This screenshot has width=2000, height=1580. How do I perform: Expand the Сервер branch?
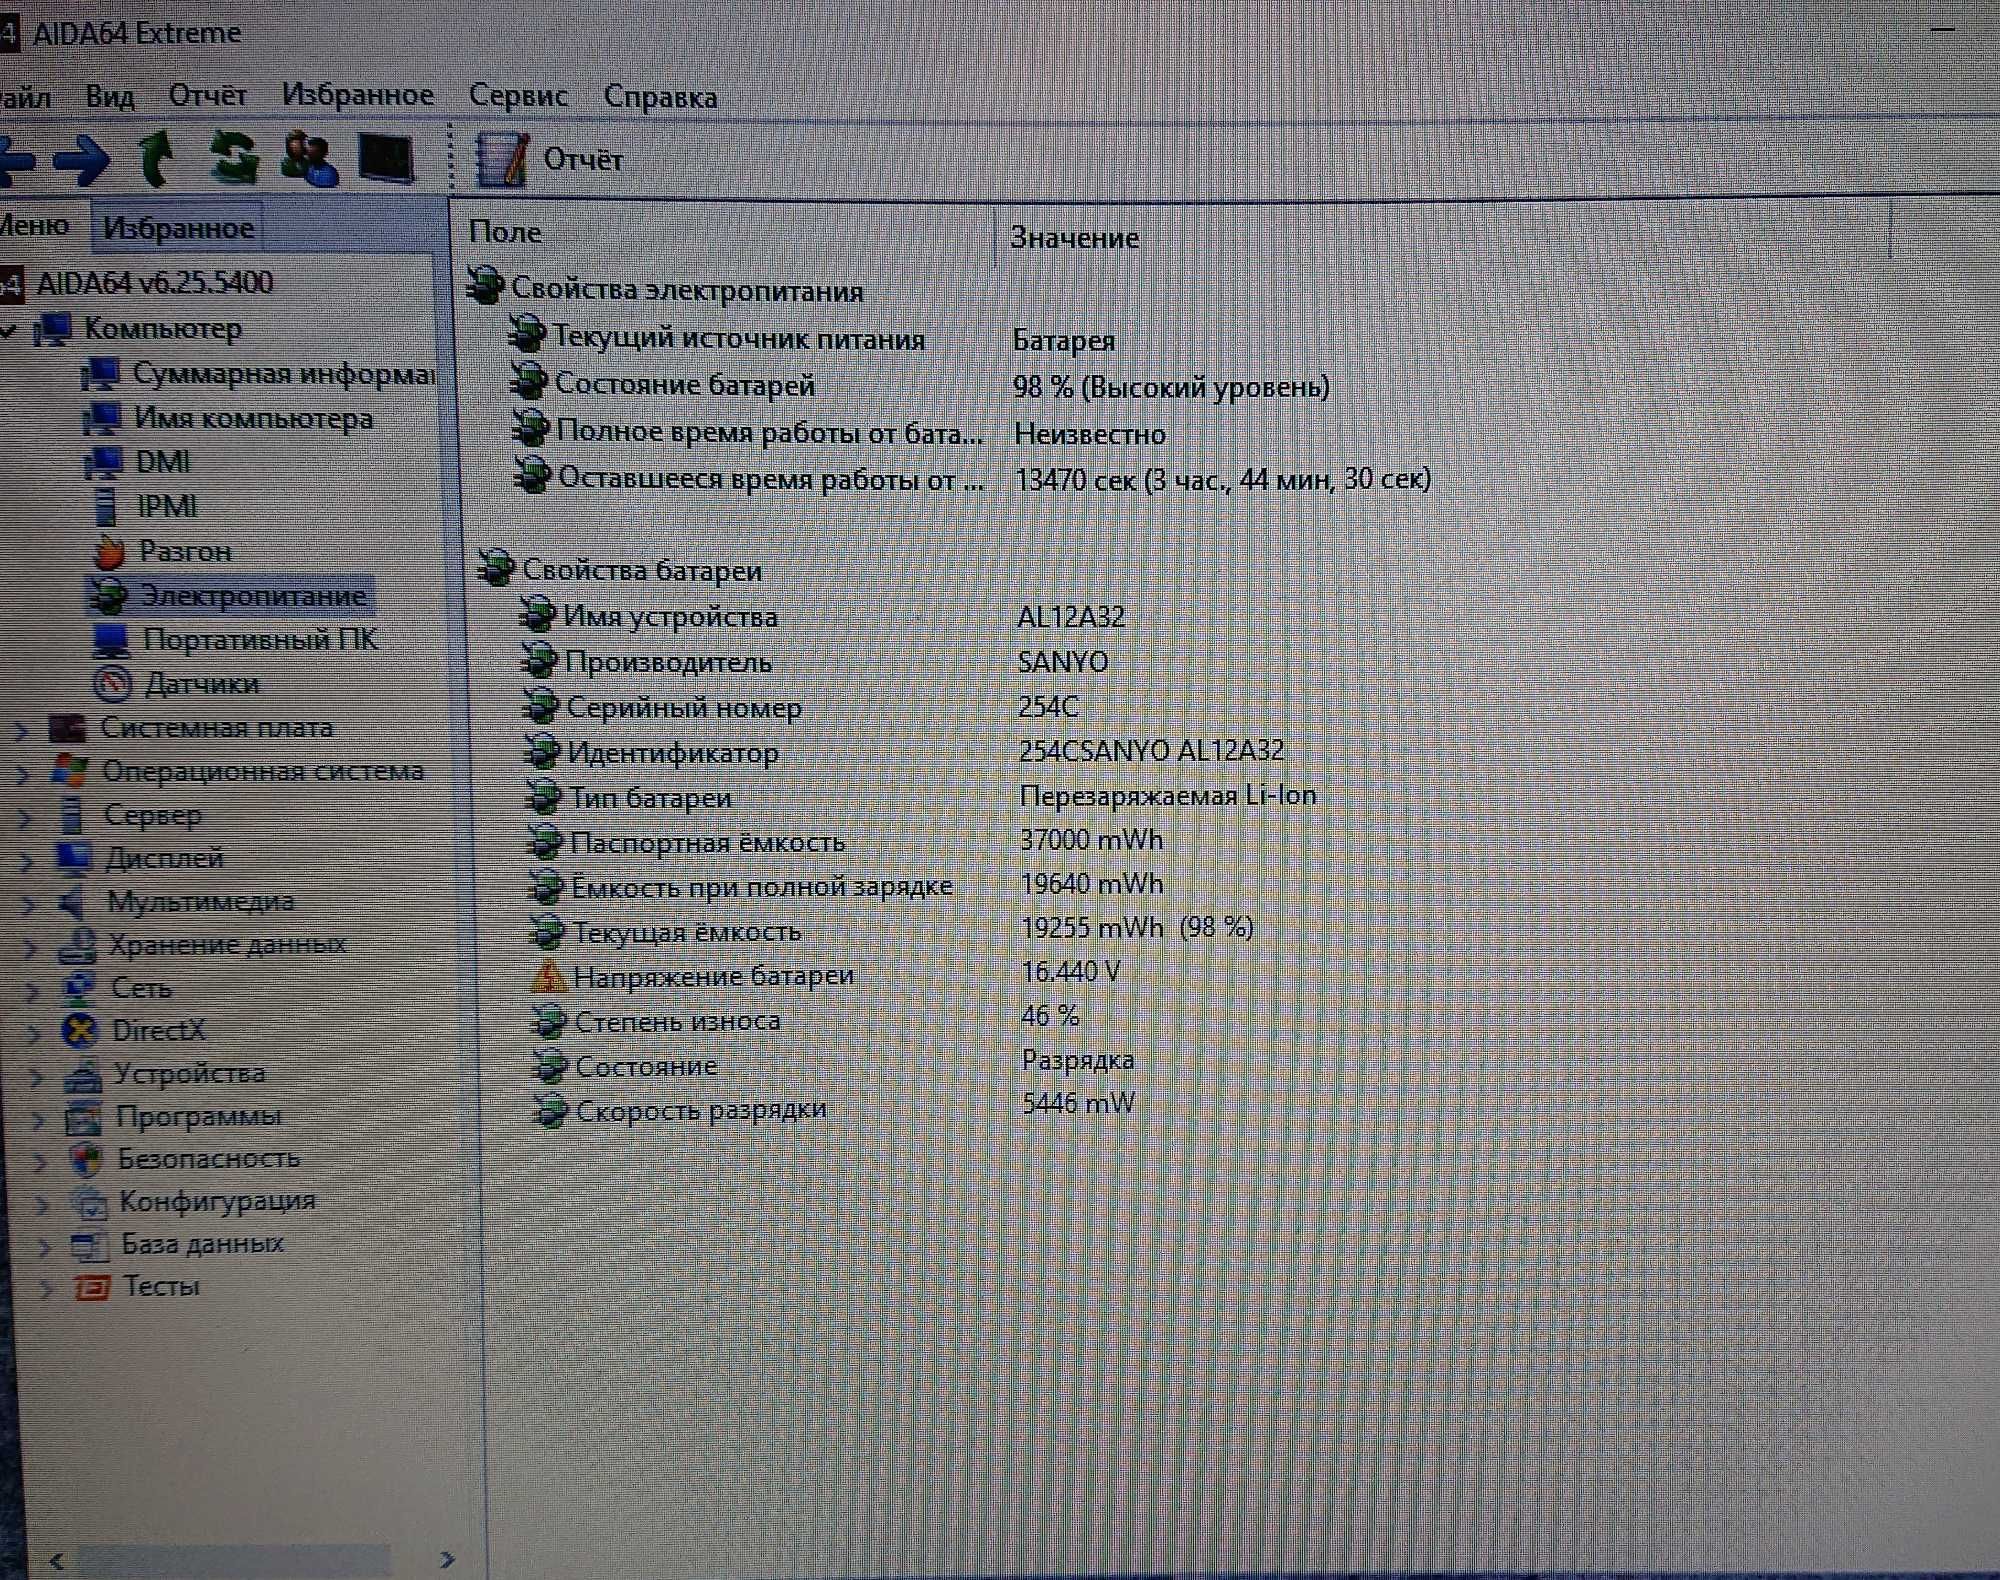click(25, 818)
